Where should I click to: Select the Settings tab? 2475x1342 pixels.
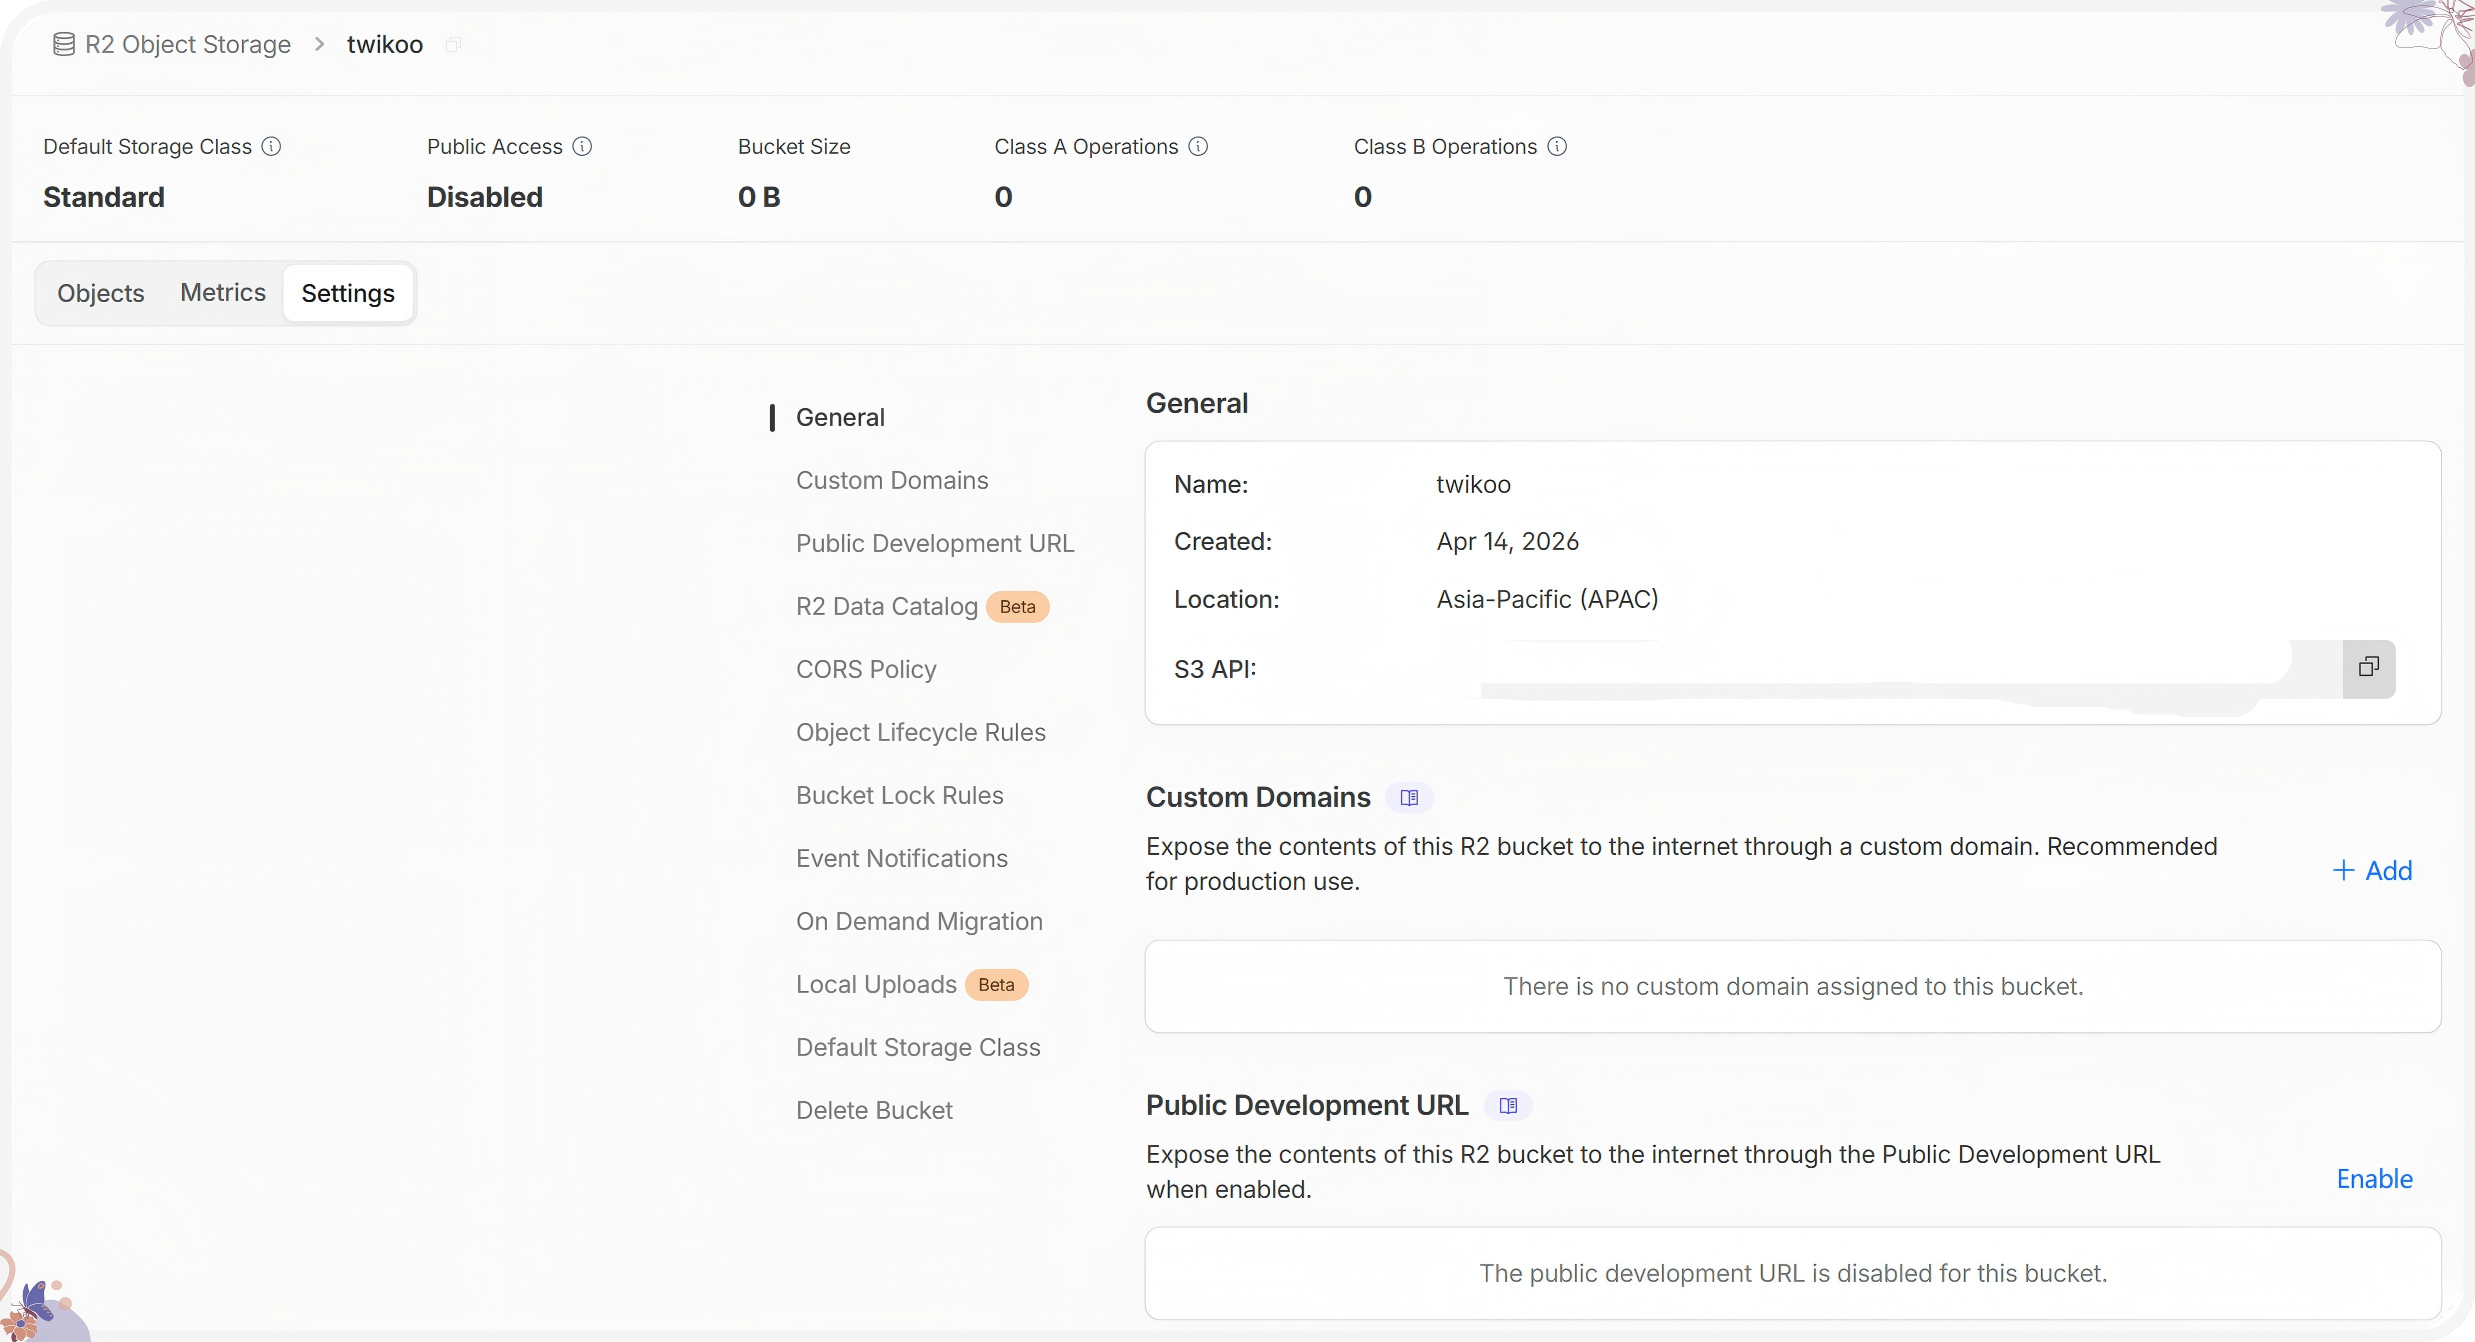pyautogui.click(x=348, y=293)
